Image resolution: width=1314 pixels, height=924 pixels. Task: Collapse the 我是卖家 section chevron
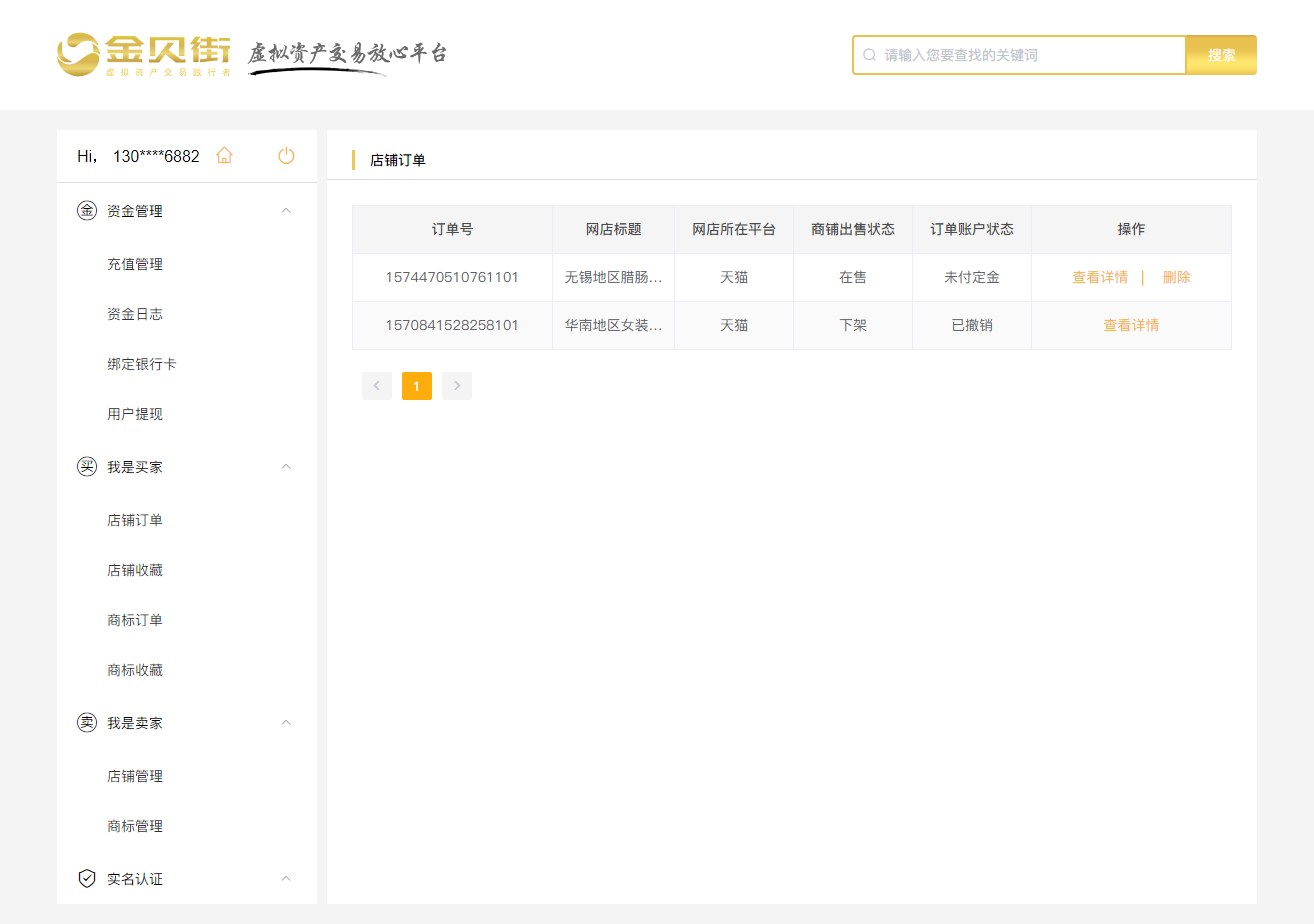pos(286,723)
